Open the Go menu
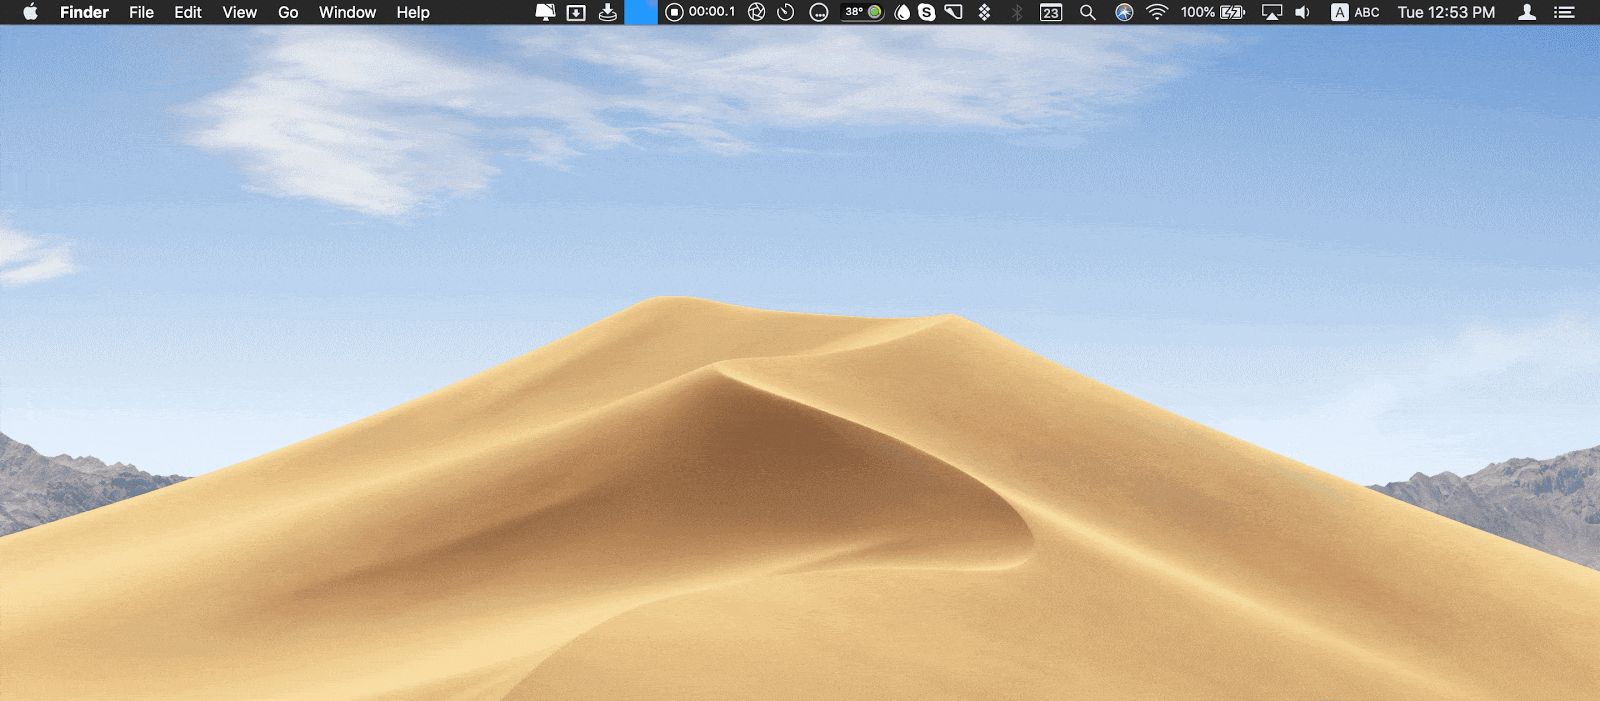Viewport: 1600px width, 701px height. point(288,12)
